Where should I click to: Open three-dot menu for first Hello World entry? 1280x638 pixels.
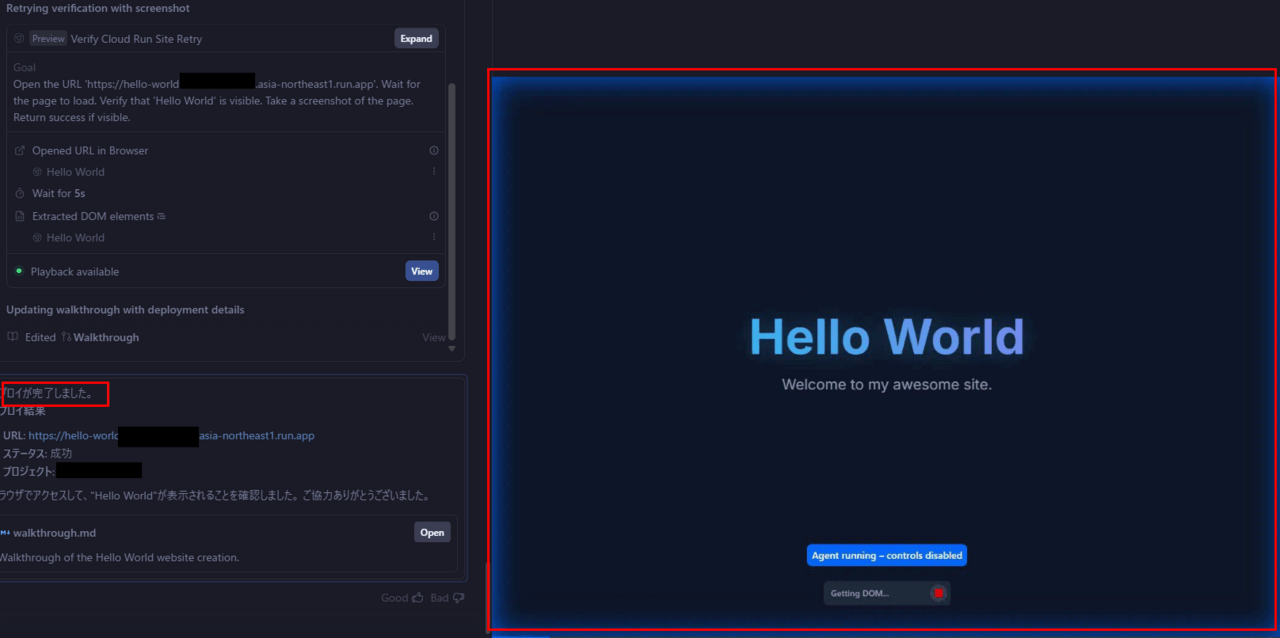tap(434, 172)
